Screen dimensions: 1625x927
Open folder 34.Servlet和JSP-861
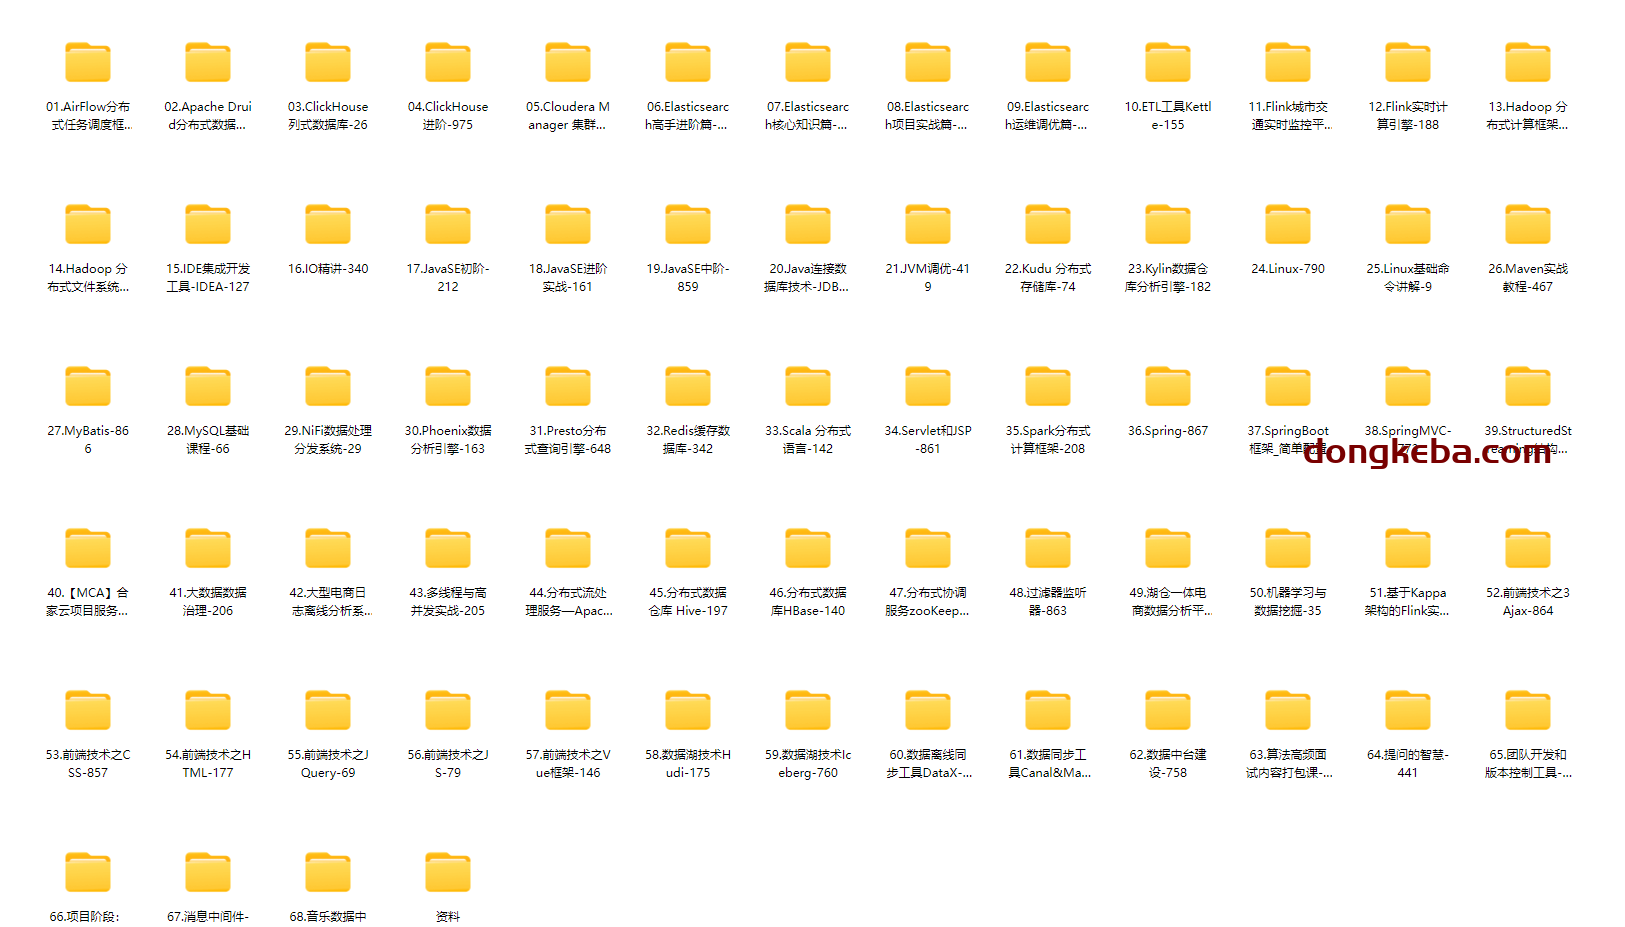pyautogui.click(x=928, y=386)
